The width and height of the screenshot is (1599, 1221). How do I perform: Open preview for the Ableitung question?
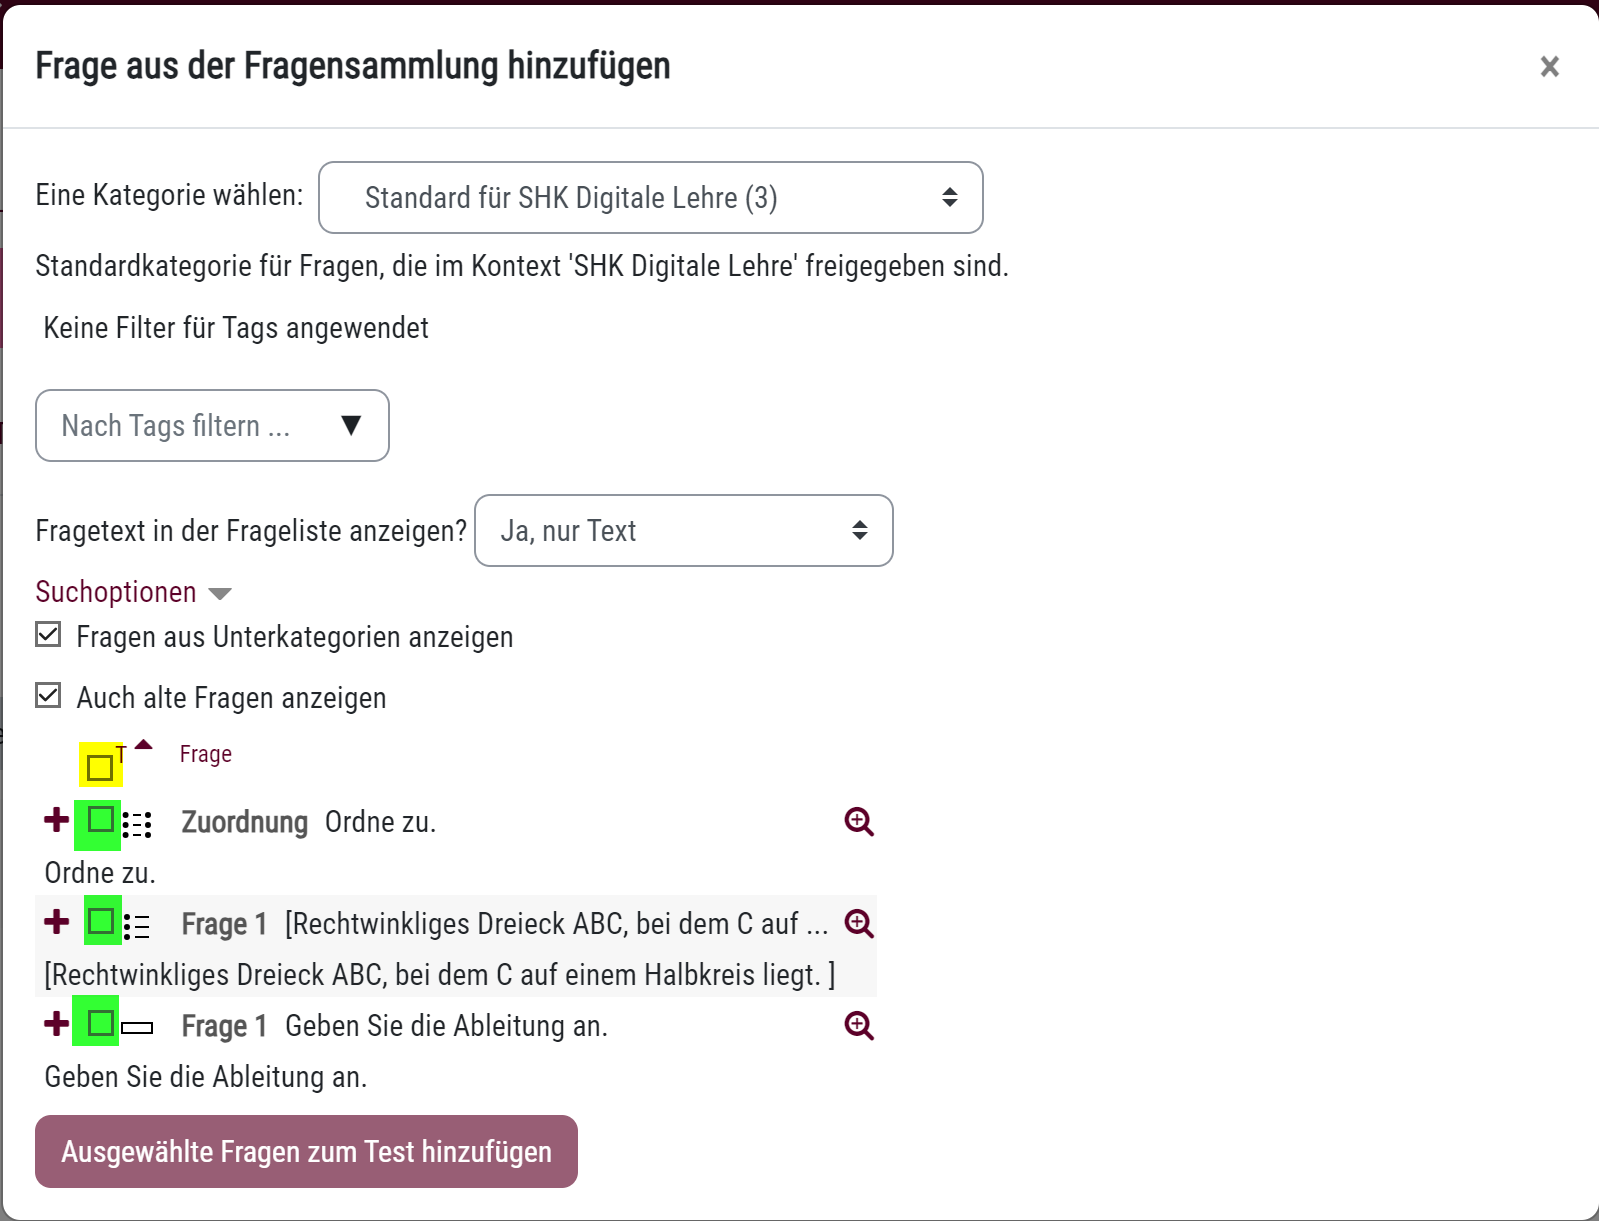859,1025
